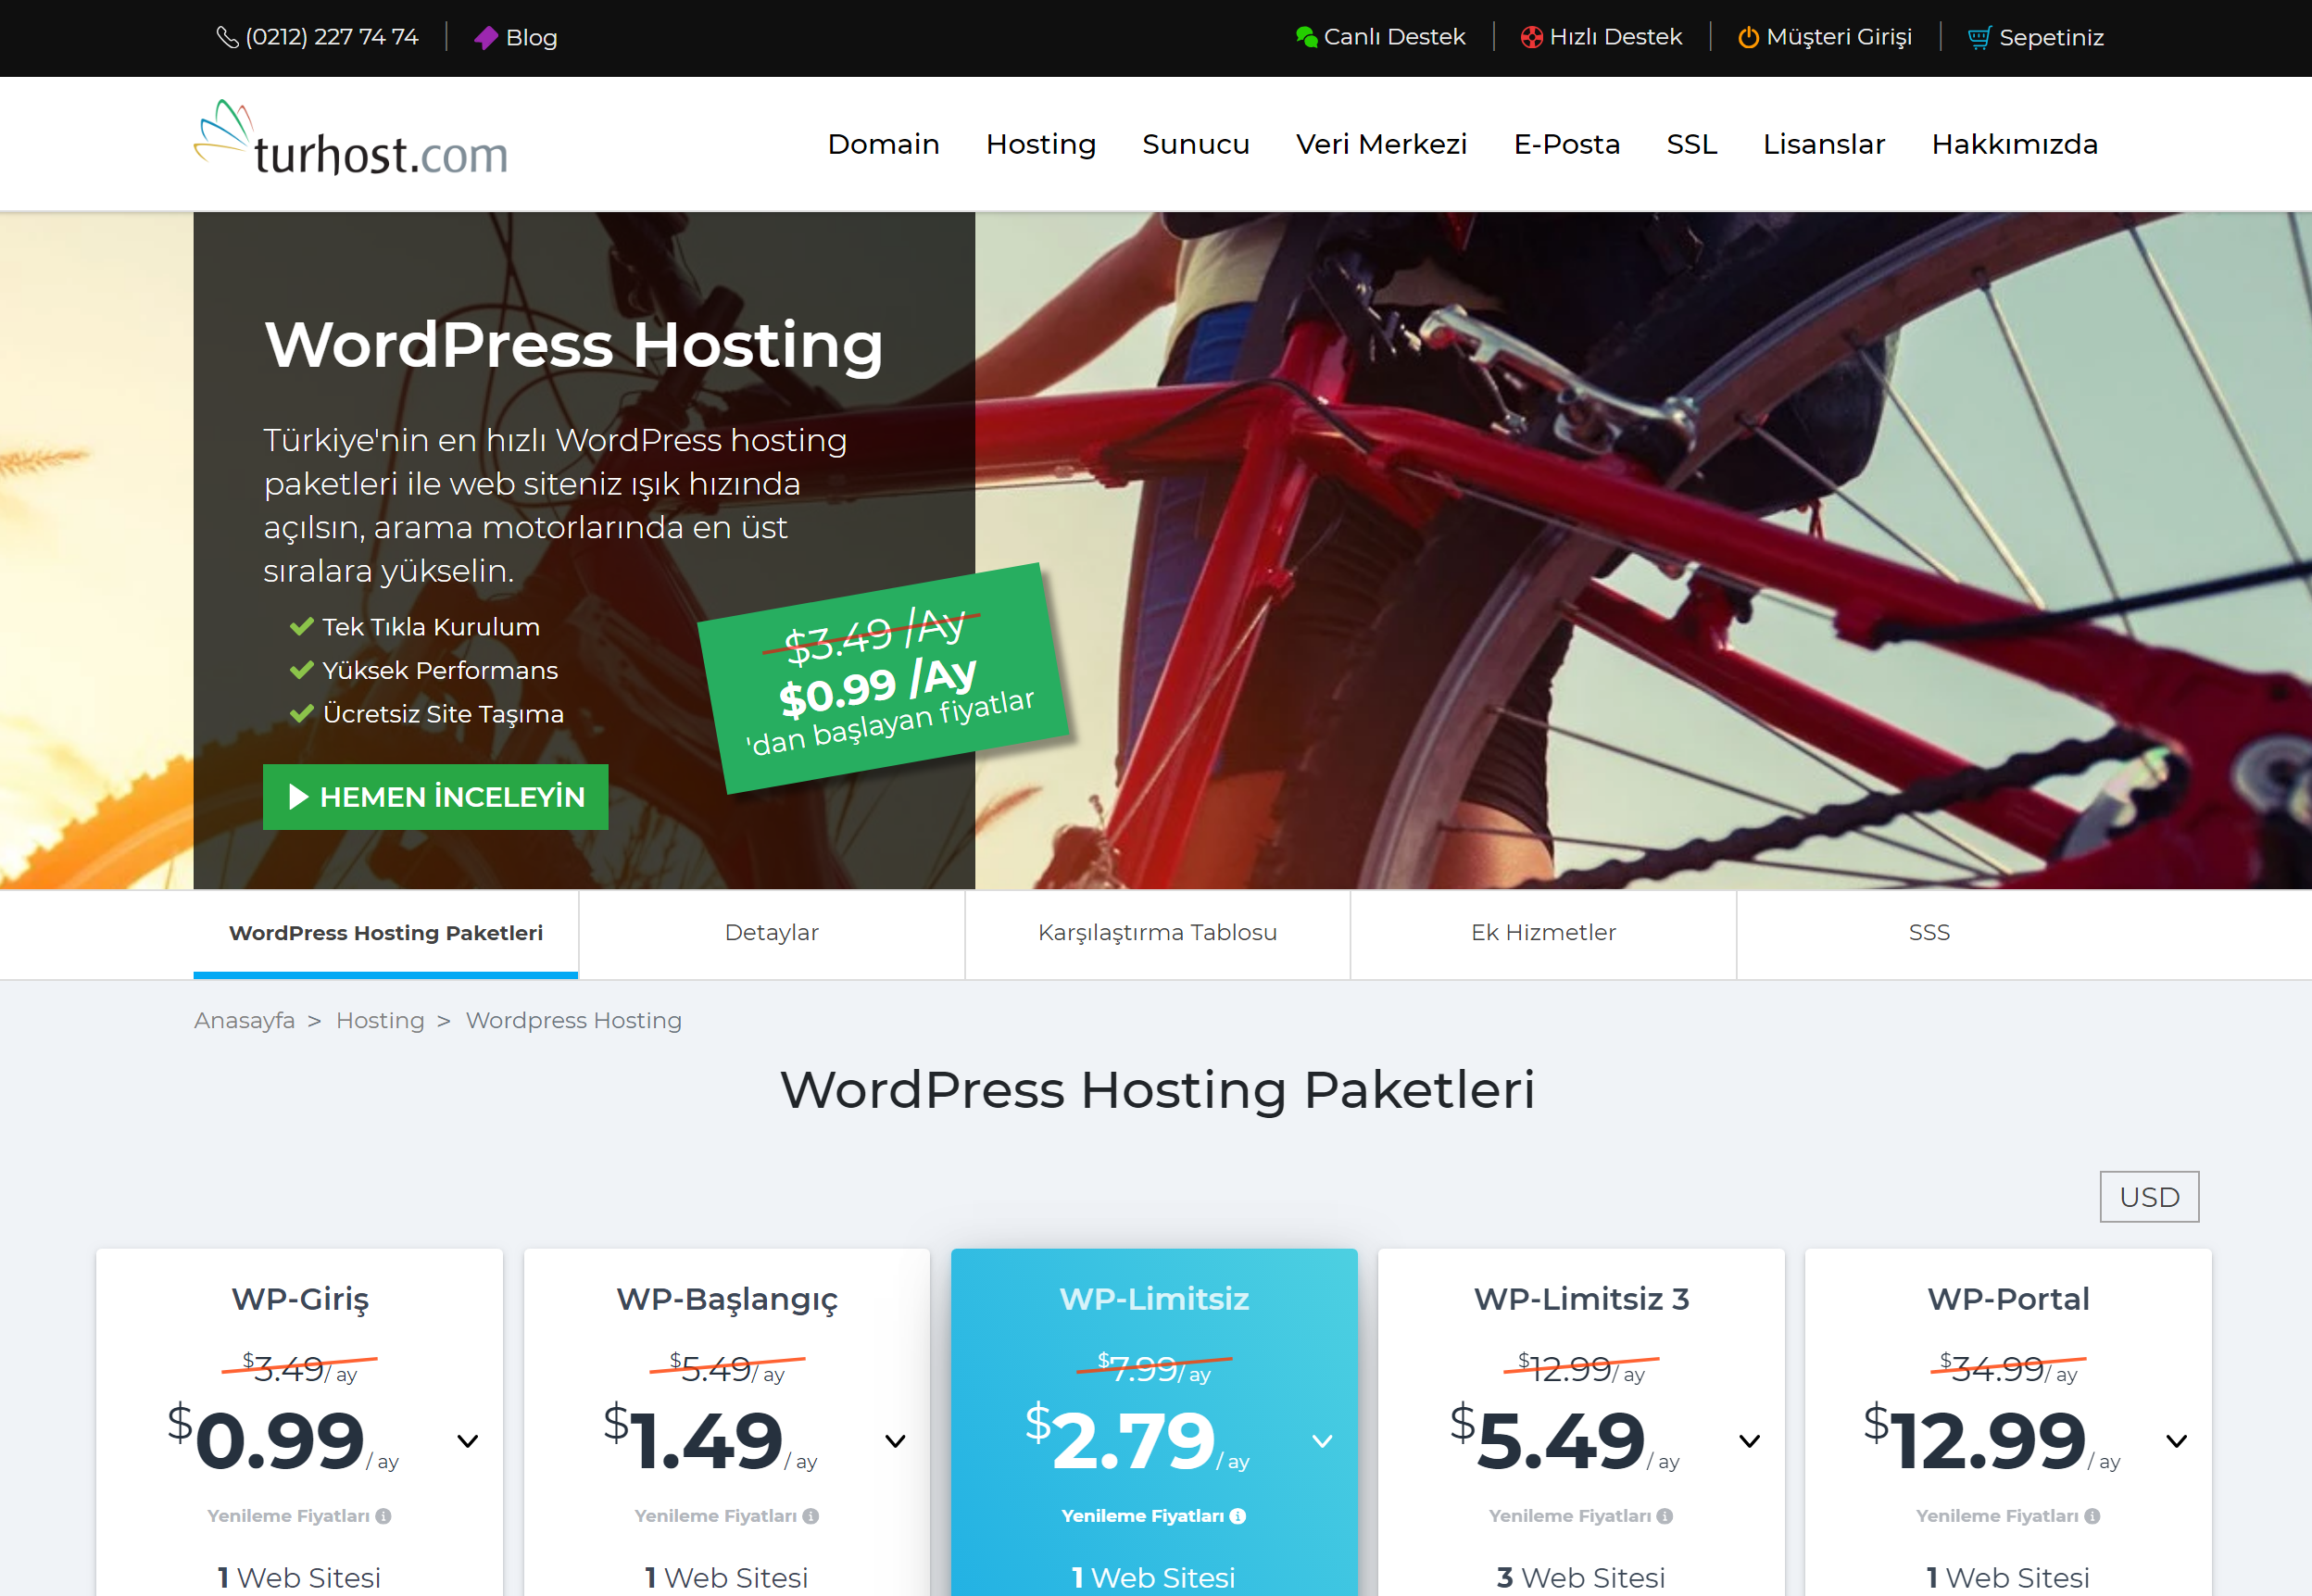Click the Detaylar tab menu item
Screen dimensions: 2312x1596
click(x=772, y=934)
